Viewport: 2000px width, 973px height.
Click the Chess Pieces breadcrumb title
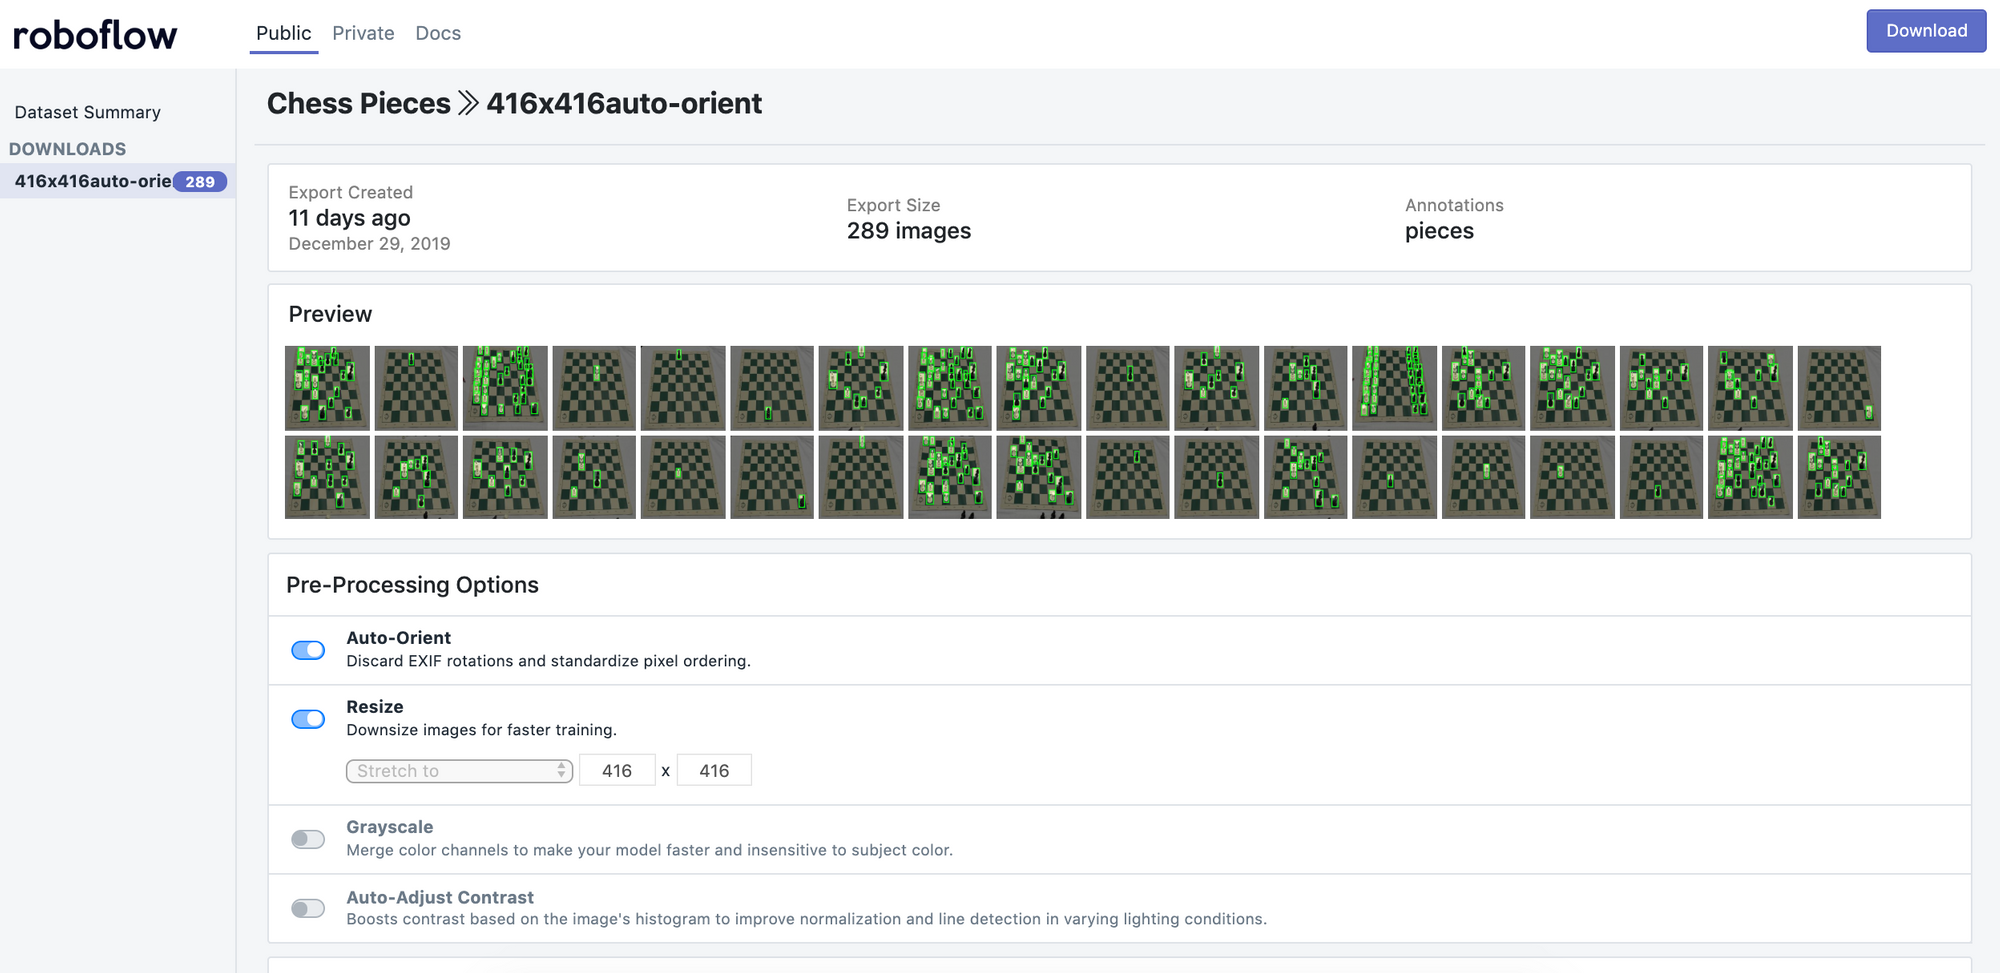pos(358,103)
